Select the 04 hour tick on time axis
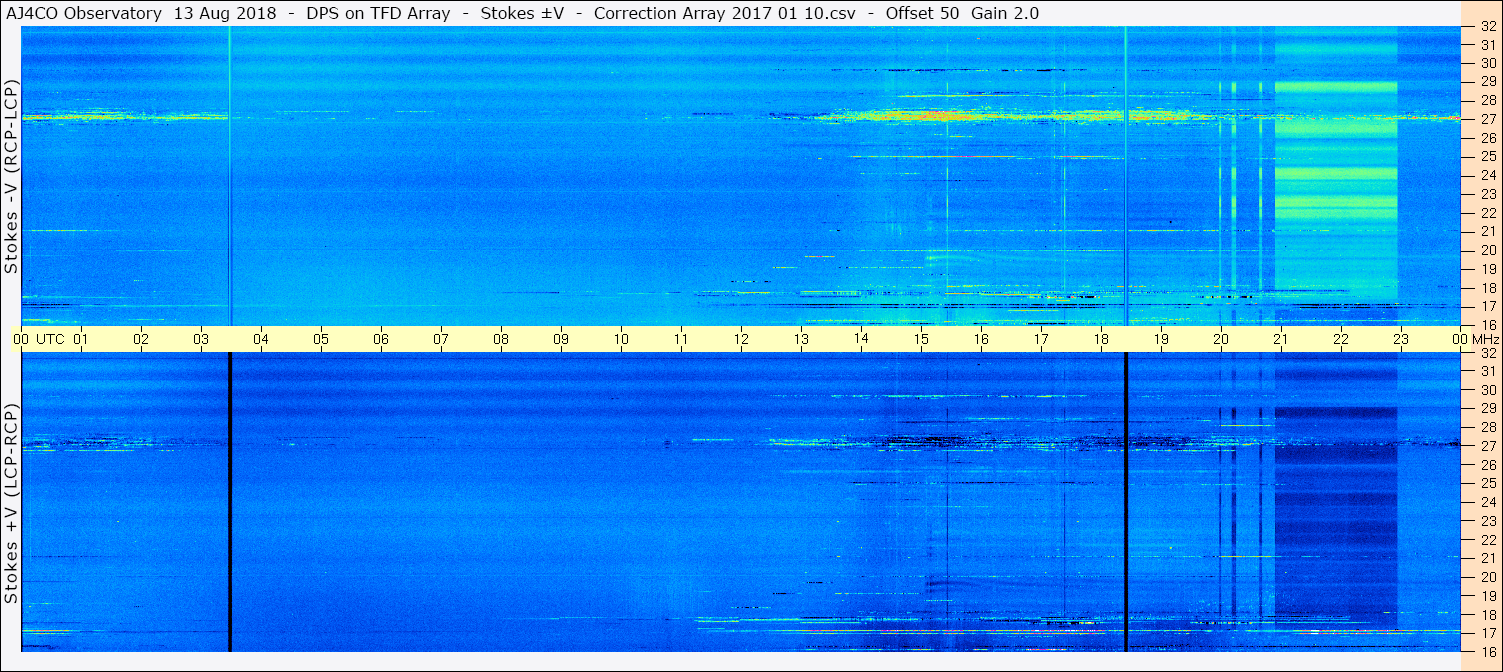The width and height of the screenshot is (1503, 672). (x=261, y=339)
